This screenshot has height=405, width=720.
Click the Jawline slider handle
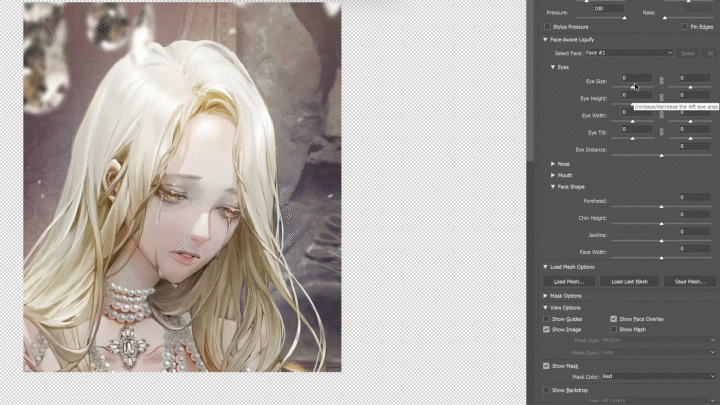point(661,241)
